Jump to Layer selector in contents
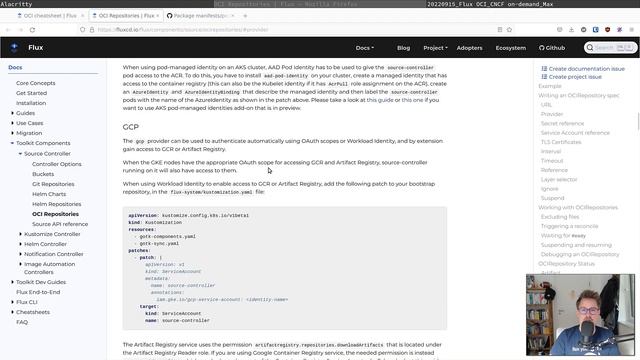 (559, 179)
